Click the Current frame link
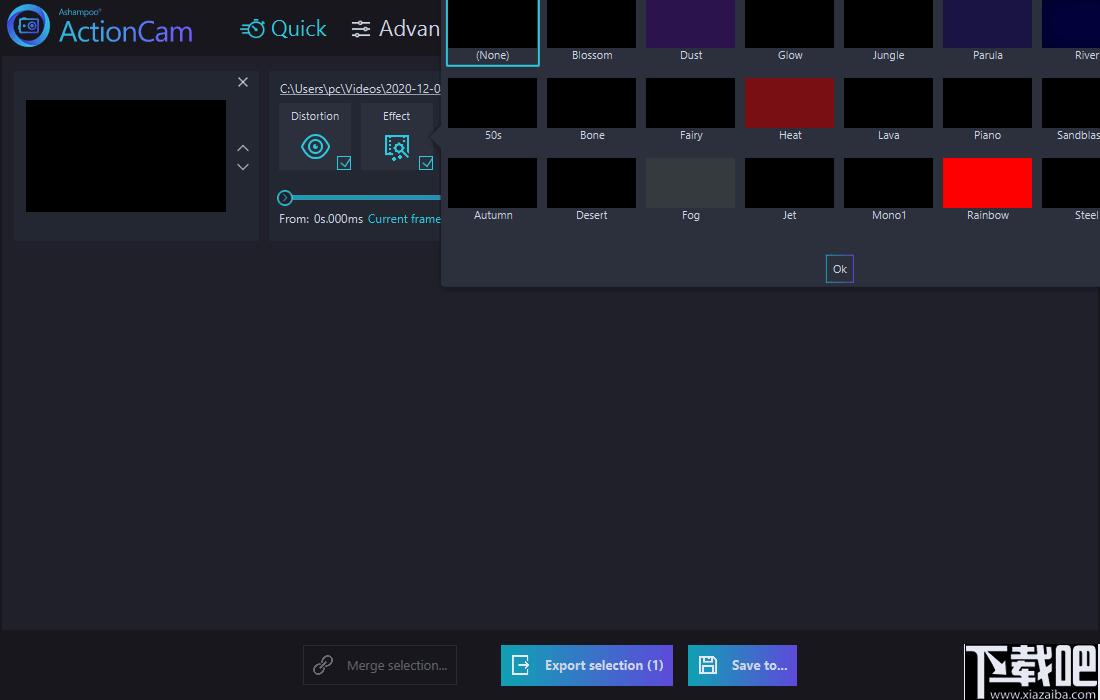This screenshot has height=700, width=1100. tap(404, 219)
